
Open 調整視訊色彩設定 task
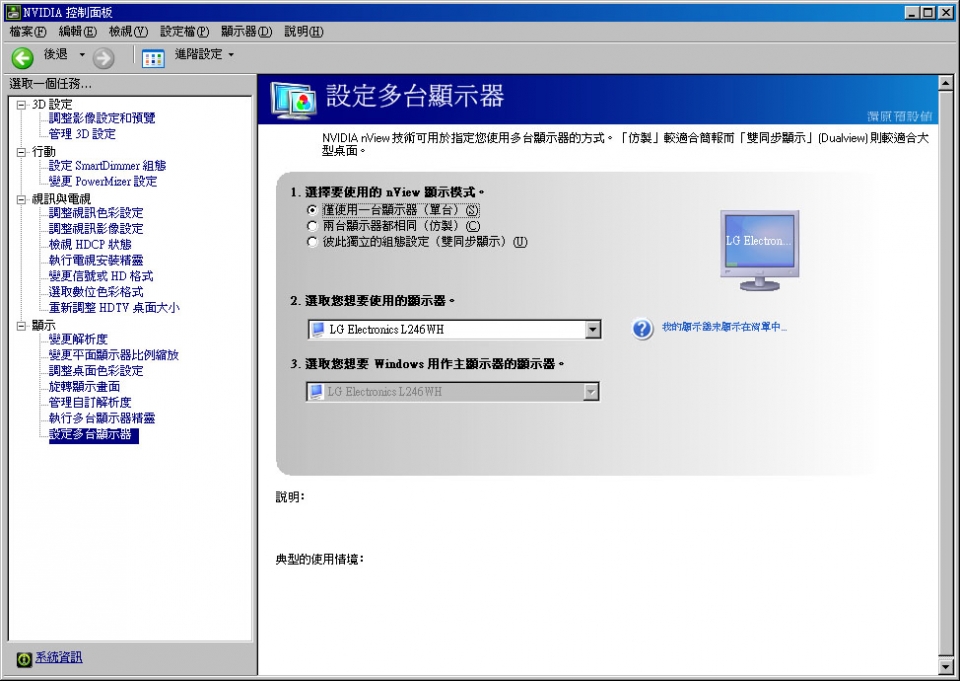tap(96, 213)
